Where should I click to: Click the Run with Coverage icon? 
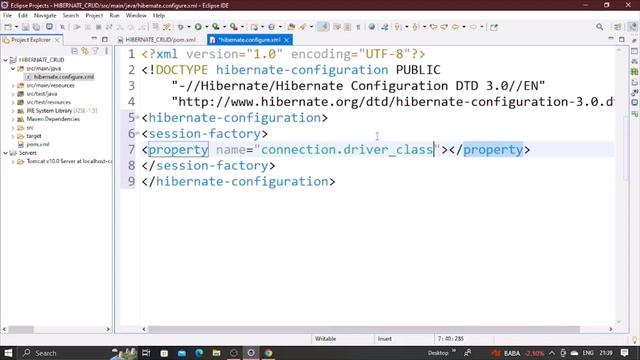[216, 27]
